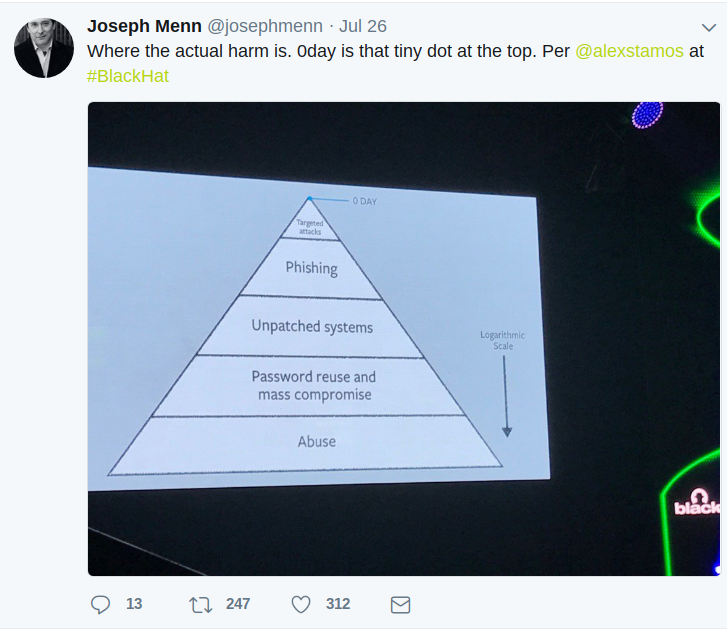The width and height of the screenshot is (727, 636).
Task: Click the retweet count 247
Action: pyautogui.click(x=238, y=604)
